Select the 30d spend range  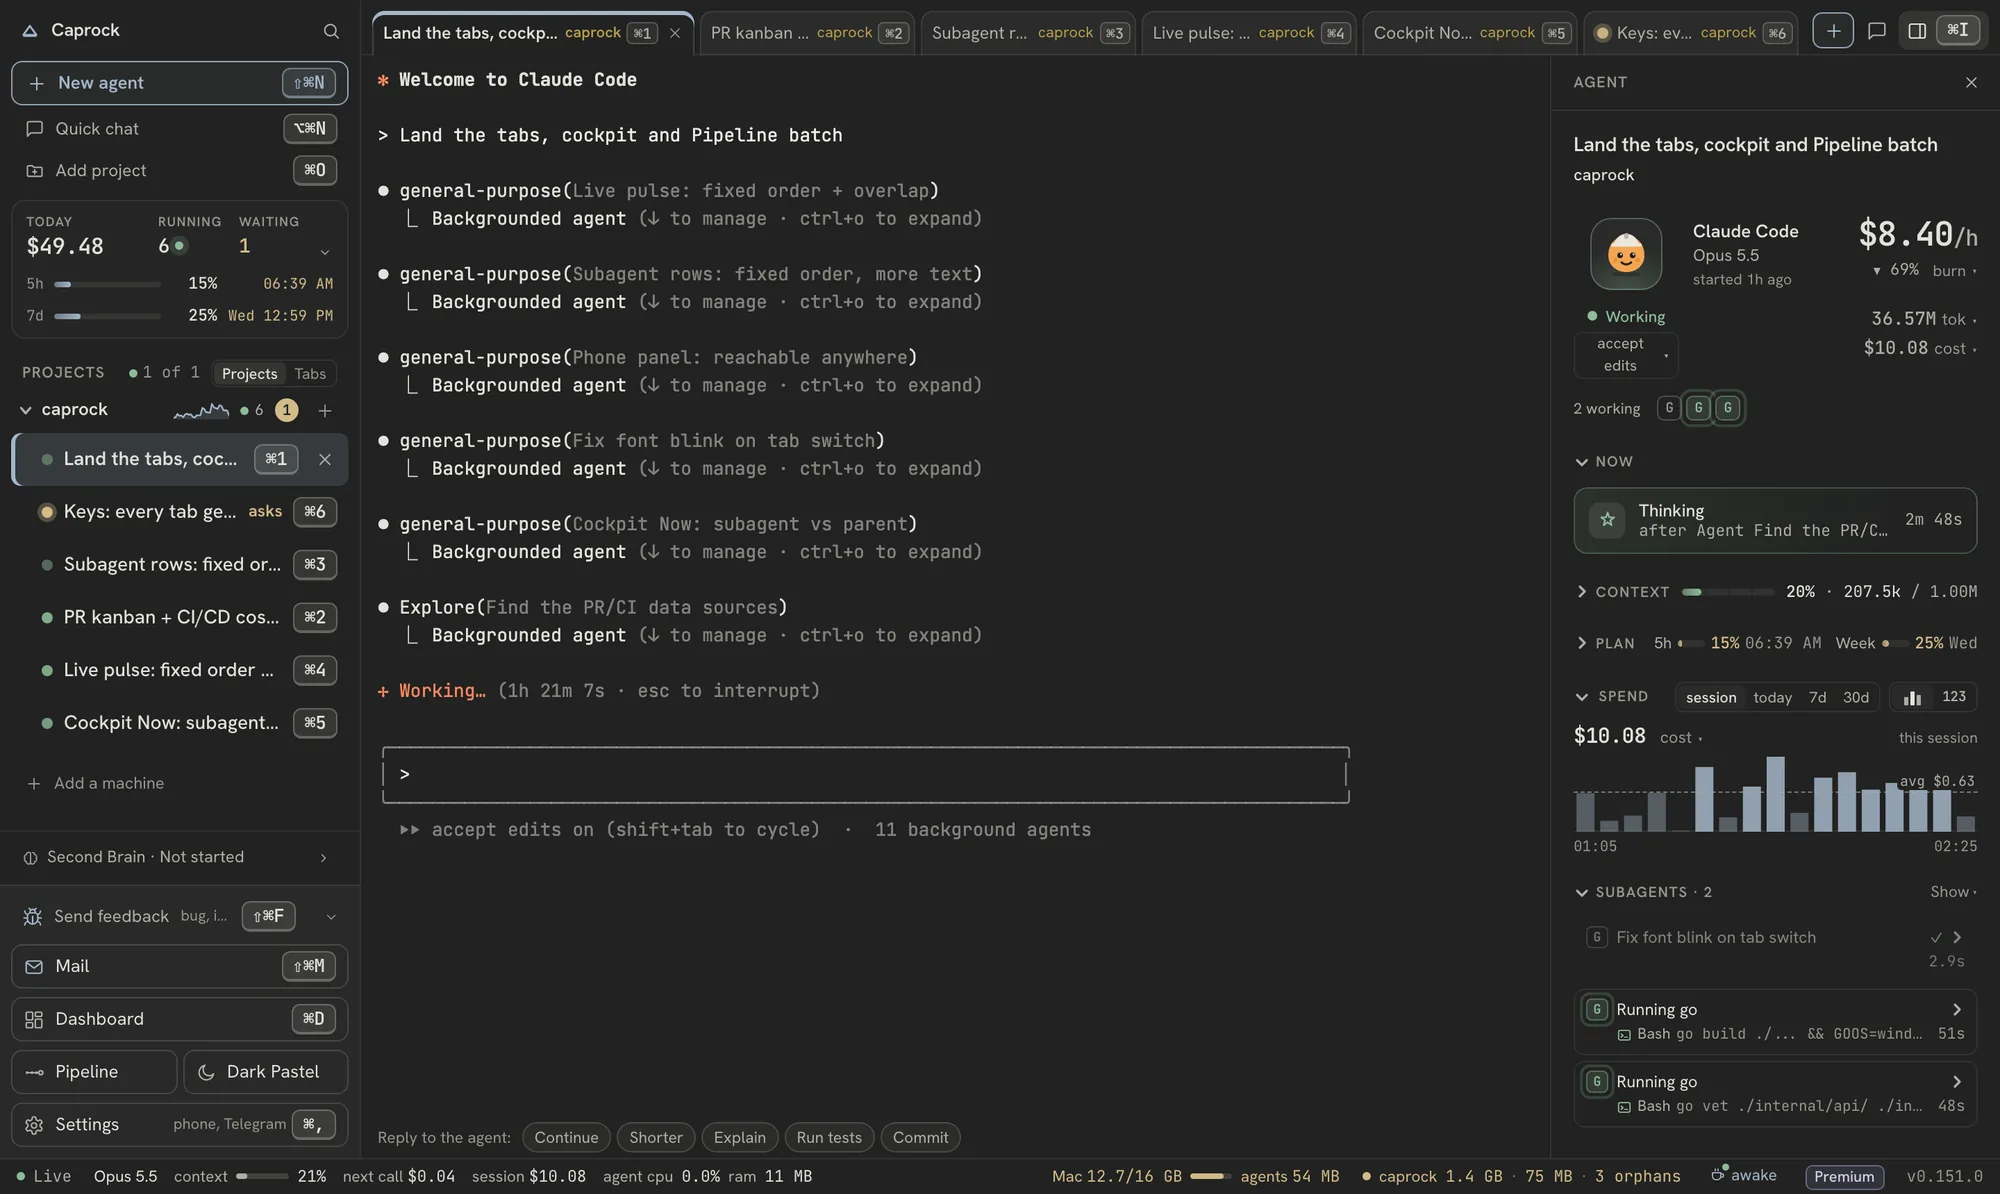(1856, 697)
